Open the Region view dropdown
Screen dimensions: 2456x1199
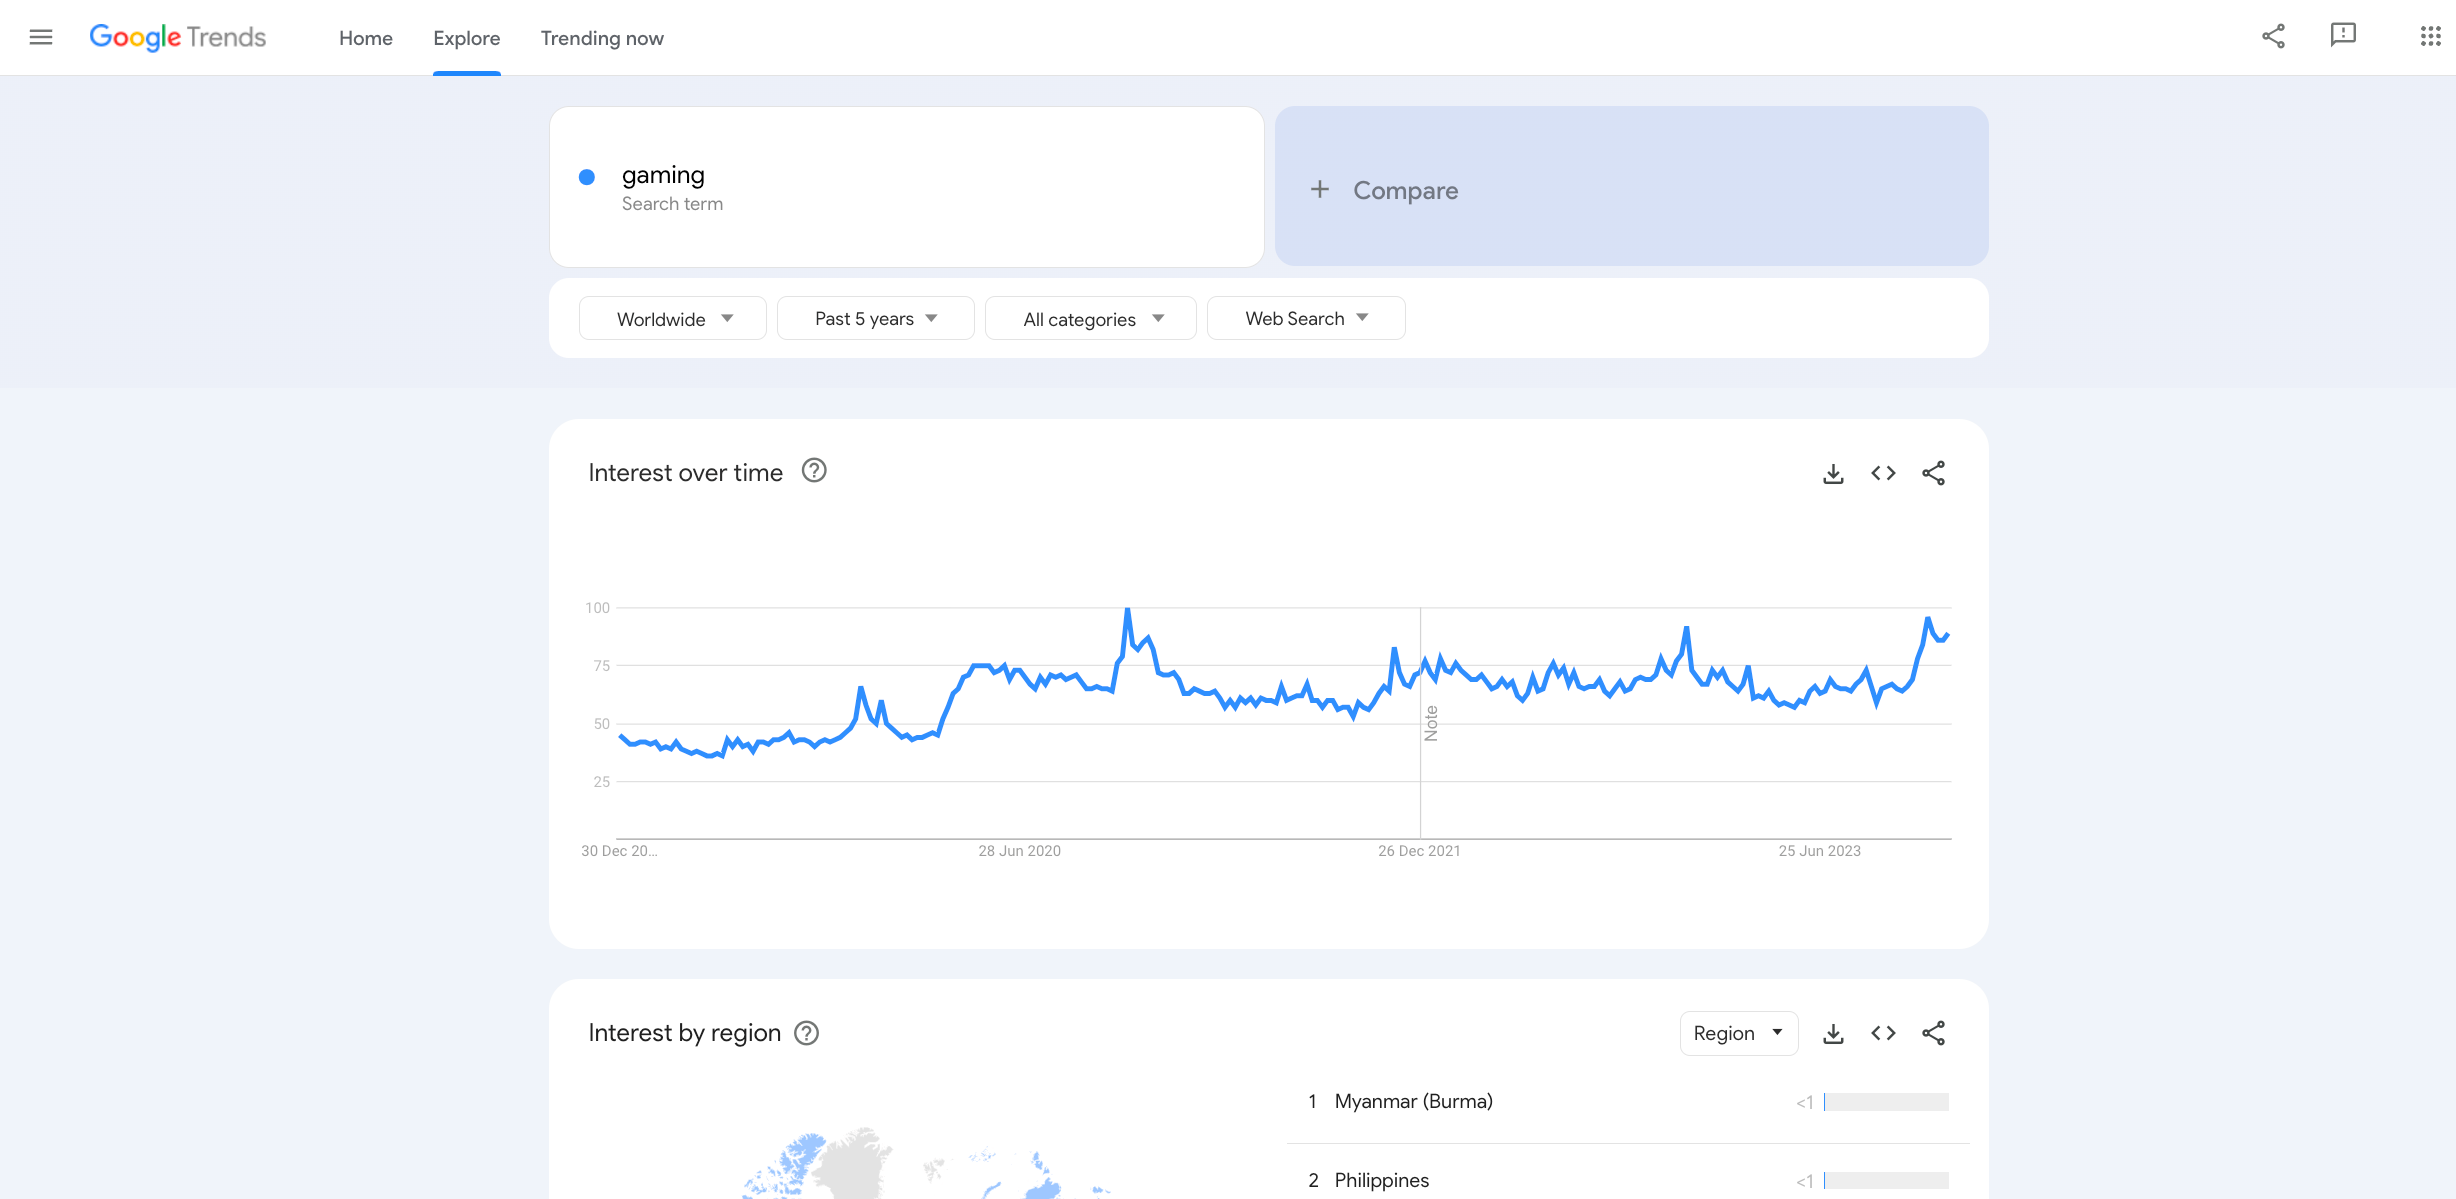(x=1738, y=1033)
